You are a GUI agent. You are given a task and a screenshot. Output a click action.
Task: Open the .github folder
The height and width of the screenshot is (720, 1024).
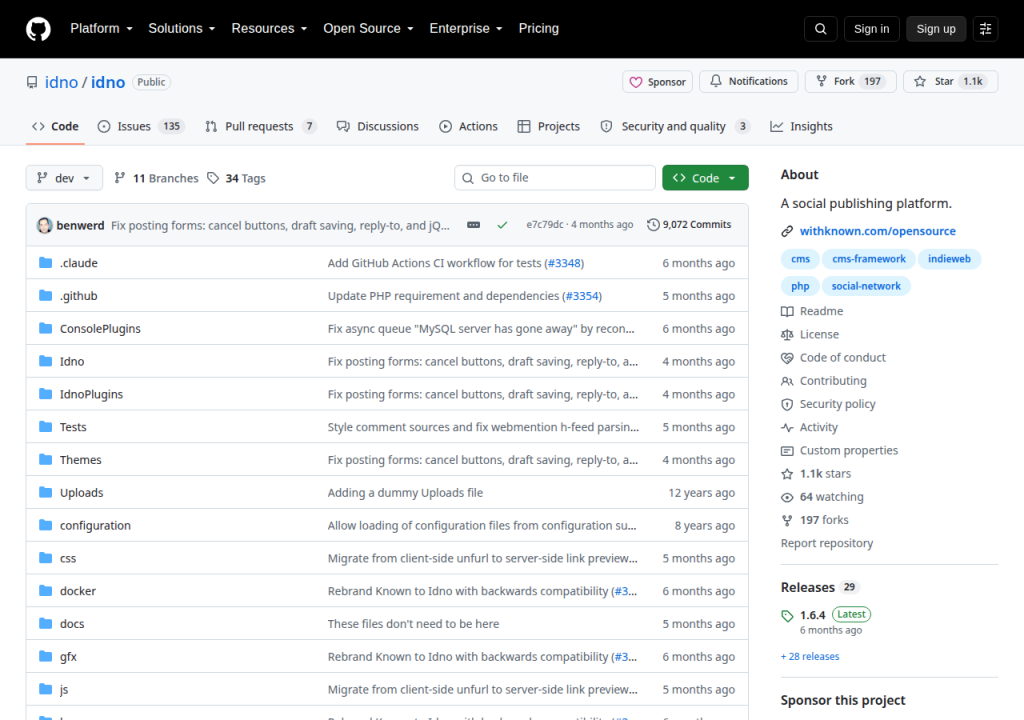(78, 295)
